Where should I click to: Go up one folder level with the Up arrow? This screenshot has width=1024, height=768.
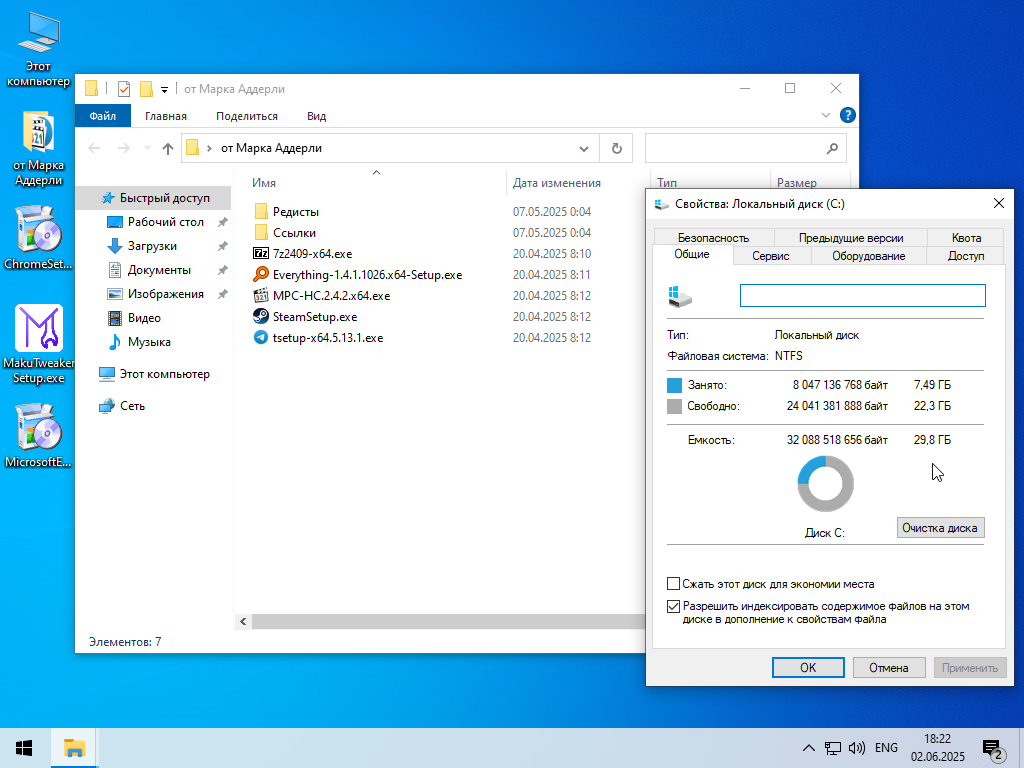click(168, 148)
